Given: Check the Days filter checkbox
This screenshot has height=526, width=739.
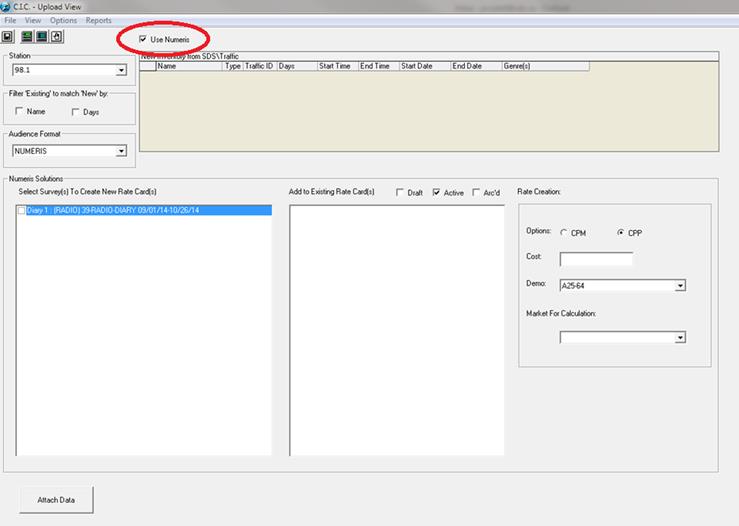Looking at the screenshot, I should [75, 112].
